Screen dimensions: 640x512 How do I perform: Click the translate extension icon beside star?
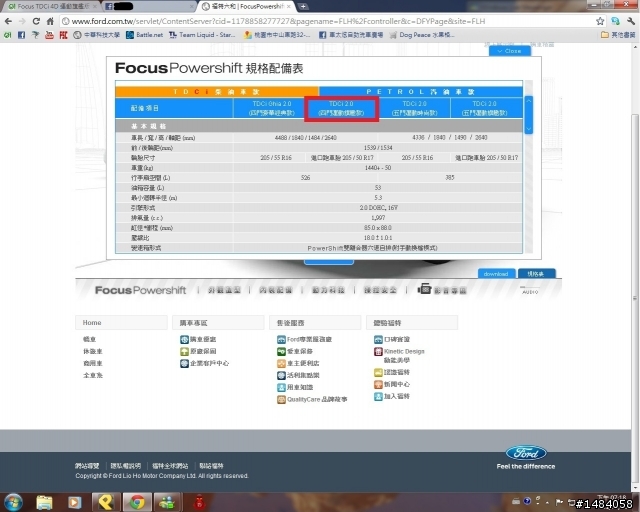[x=615, y=21]
